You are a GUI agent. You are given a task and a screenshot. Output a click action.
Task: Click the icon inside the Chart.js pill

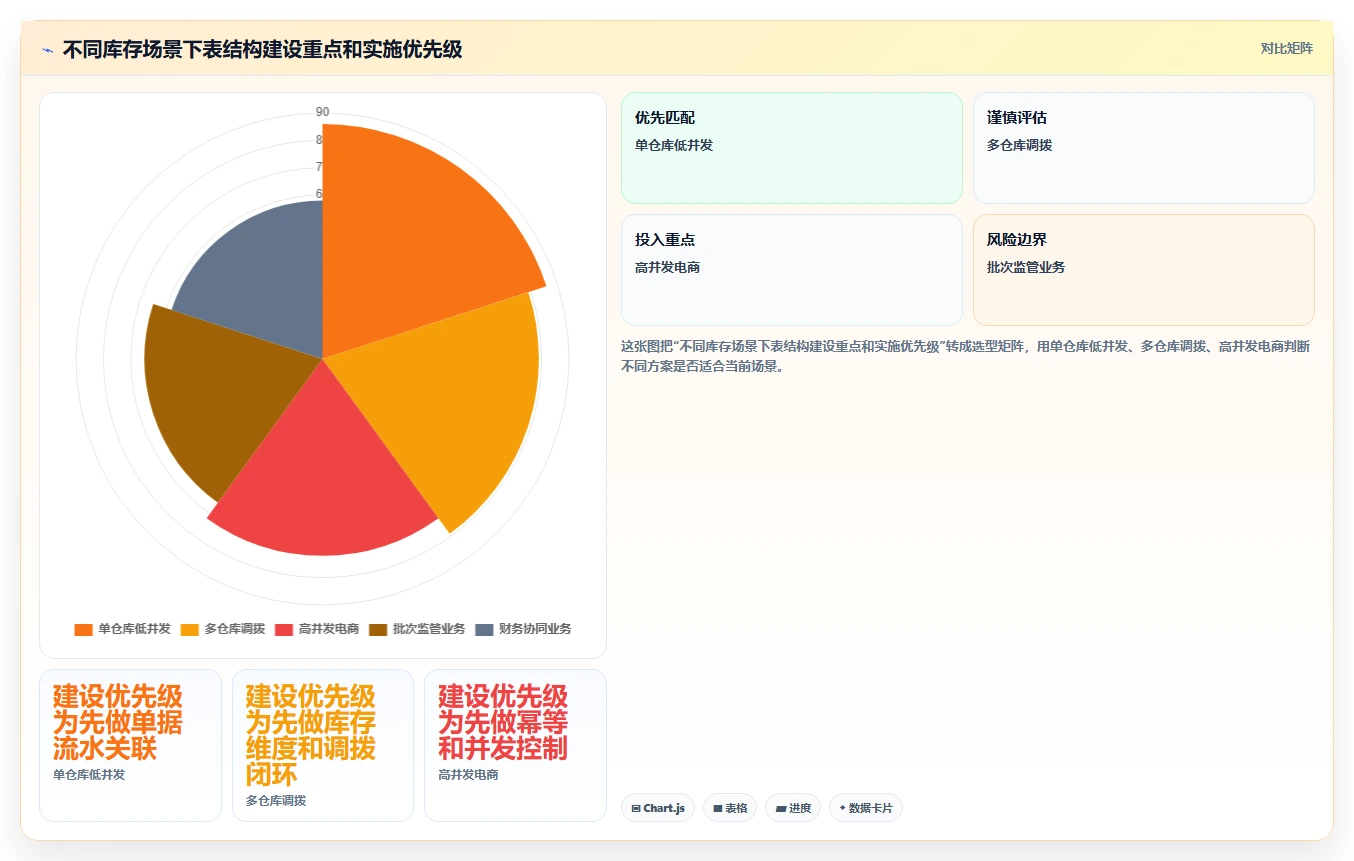[x=636, y=808]
